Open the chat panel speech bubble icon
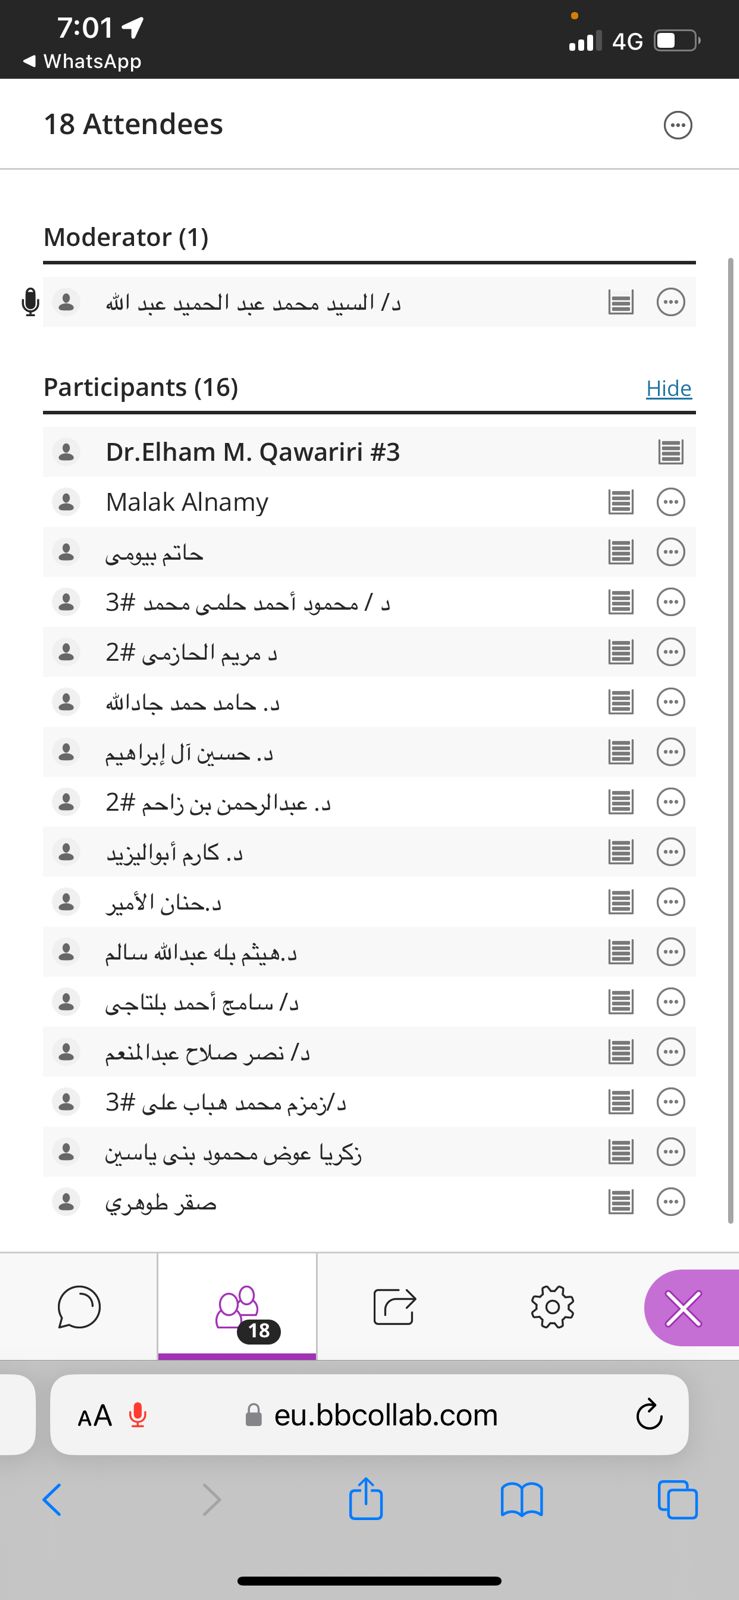This screenshot has height=1600, width=739. (79, 1306)
